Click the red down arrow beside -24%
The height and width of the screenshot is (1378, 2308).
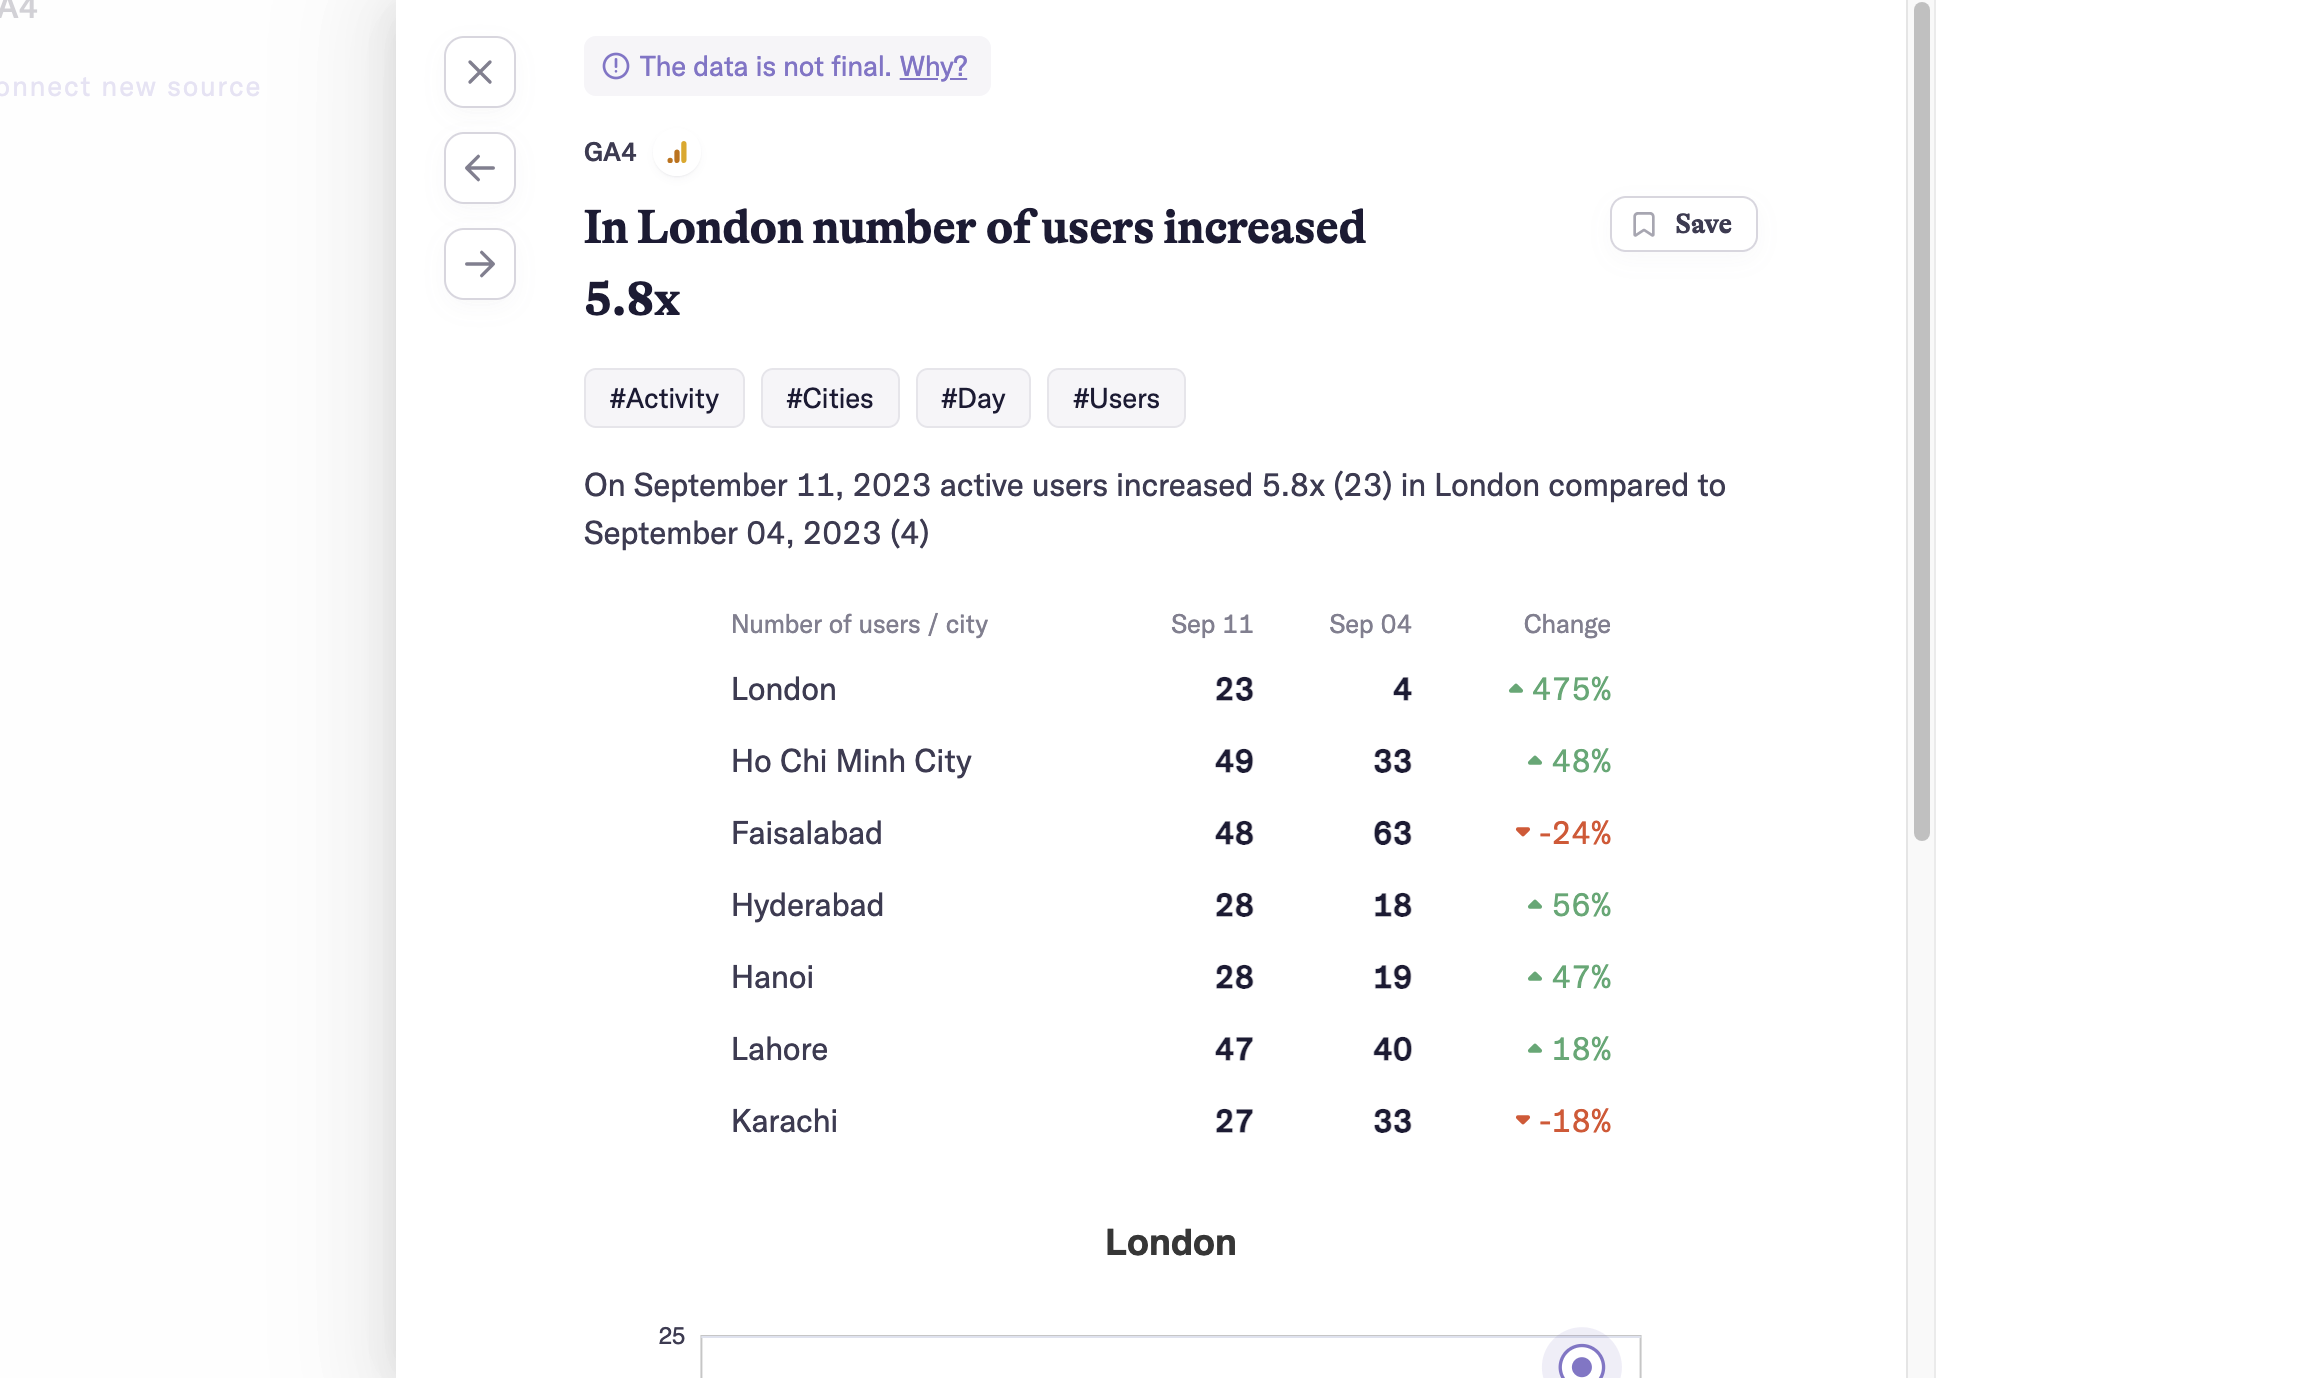(1522, 832)
